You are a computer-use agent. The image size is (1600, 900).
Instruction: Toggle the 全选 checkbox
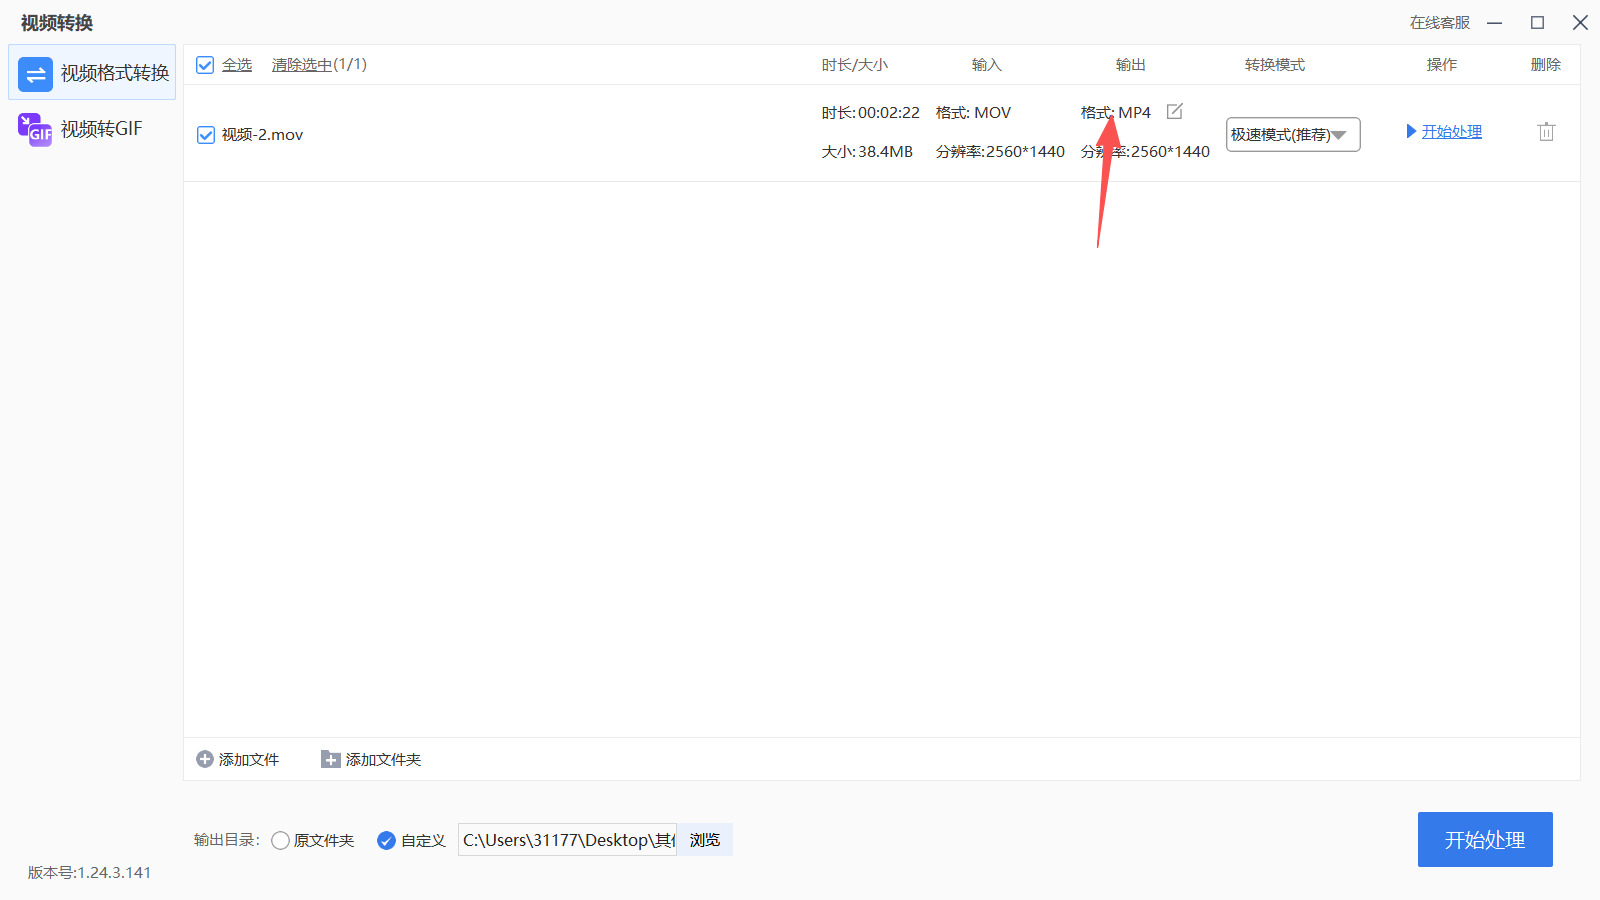205,65
